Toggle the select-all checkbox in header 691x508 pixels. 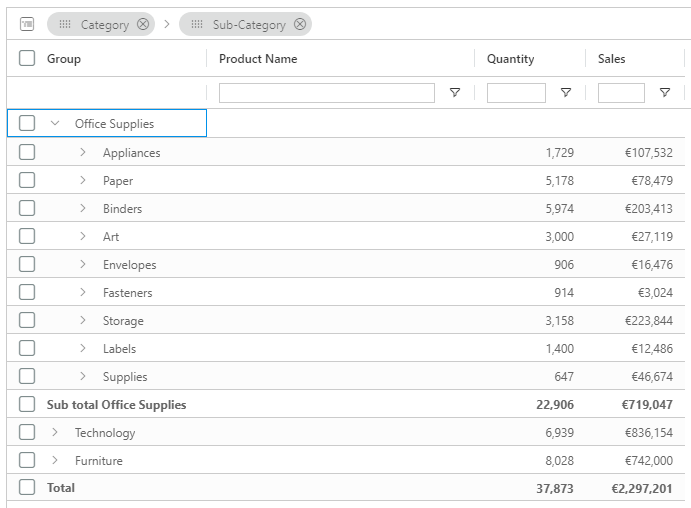click(x=27, y=59)
